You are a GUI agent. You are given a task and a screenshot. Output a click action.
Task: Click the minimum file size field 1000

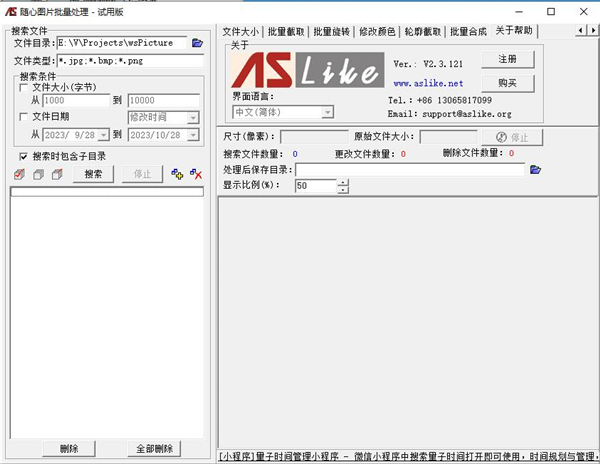click(76, 101)
